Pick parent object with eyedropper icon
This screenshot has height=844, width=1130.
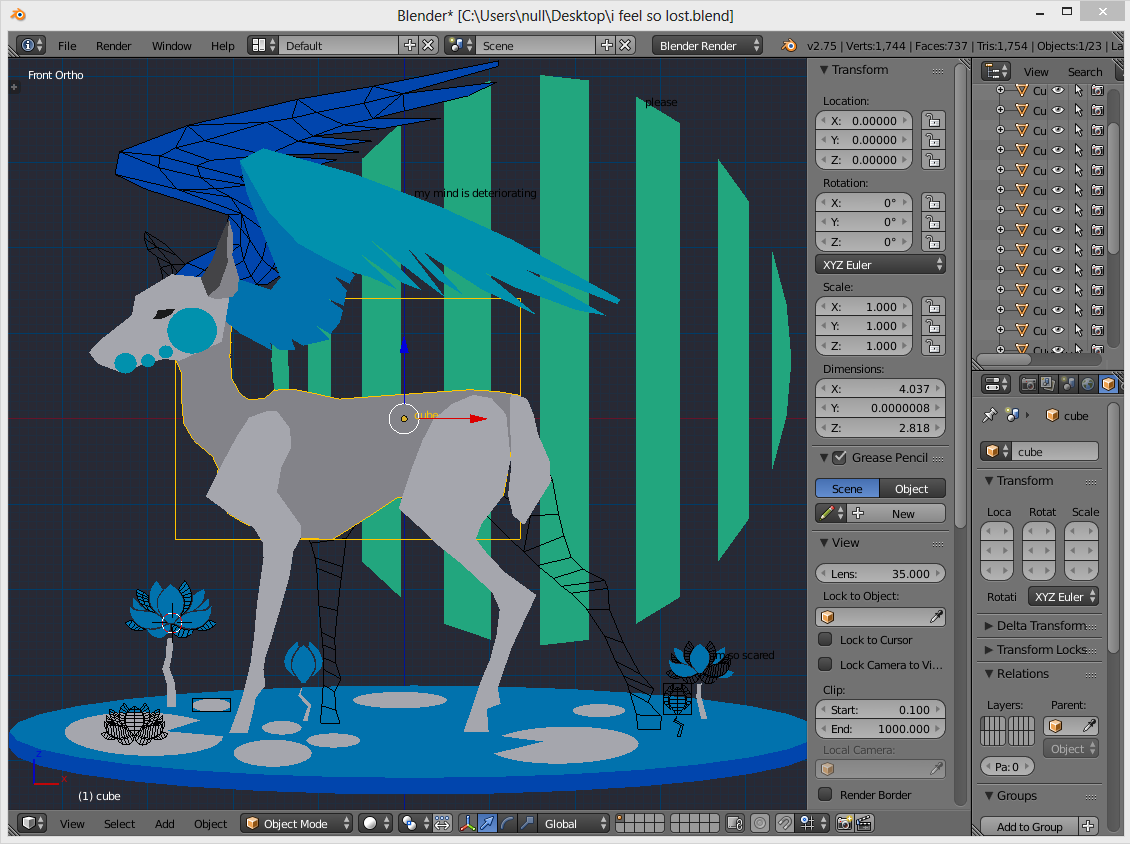pyautogui.click(x=1089, y=726)
